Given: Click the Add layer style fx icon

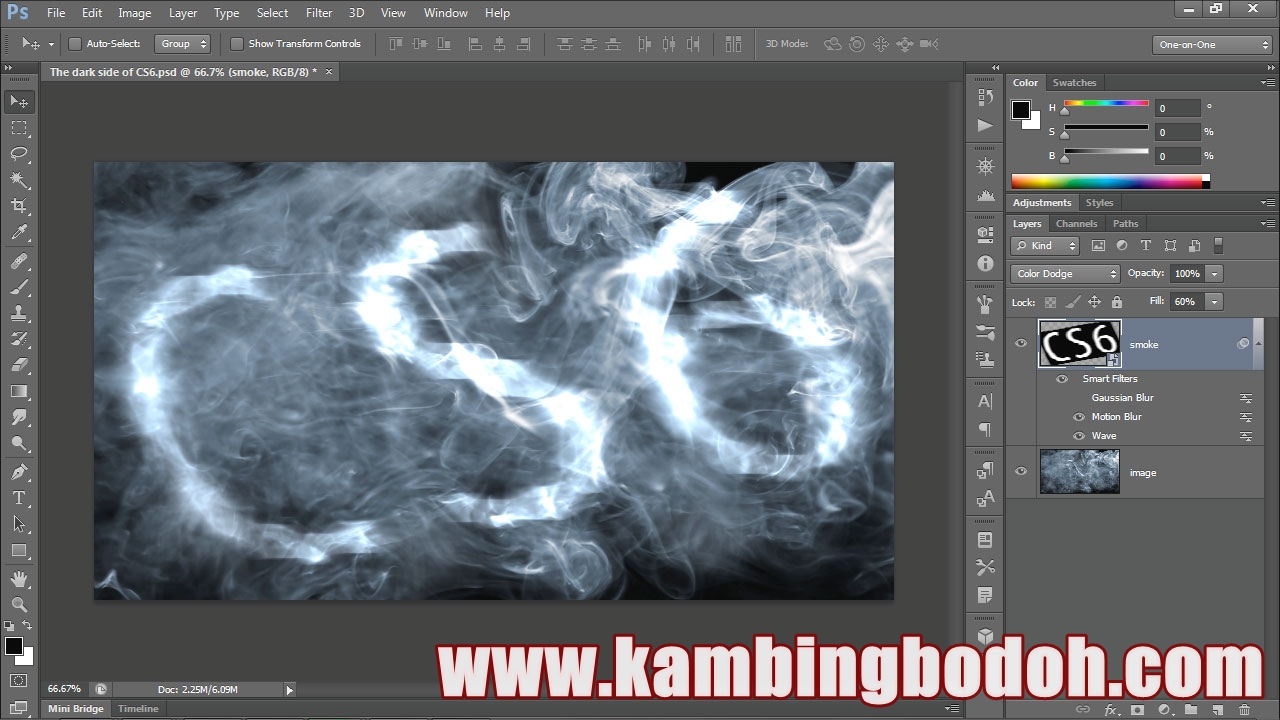Looking at the screenshot, I should click(1110, 710).
